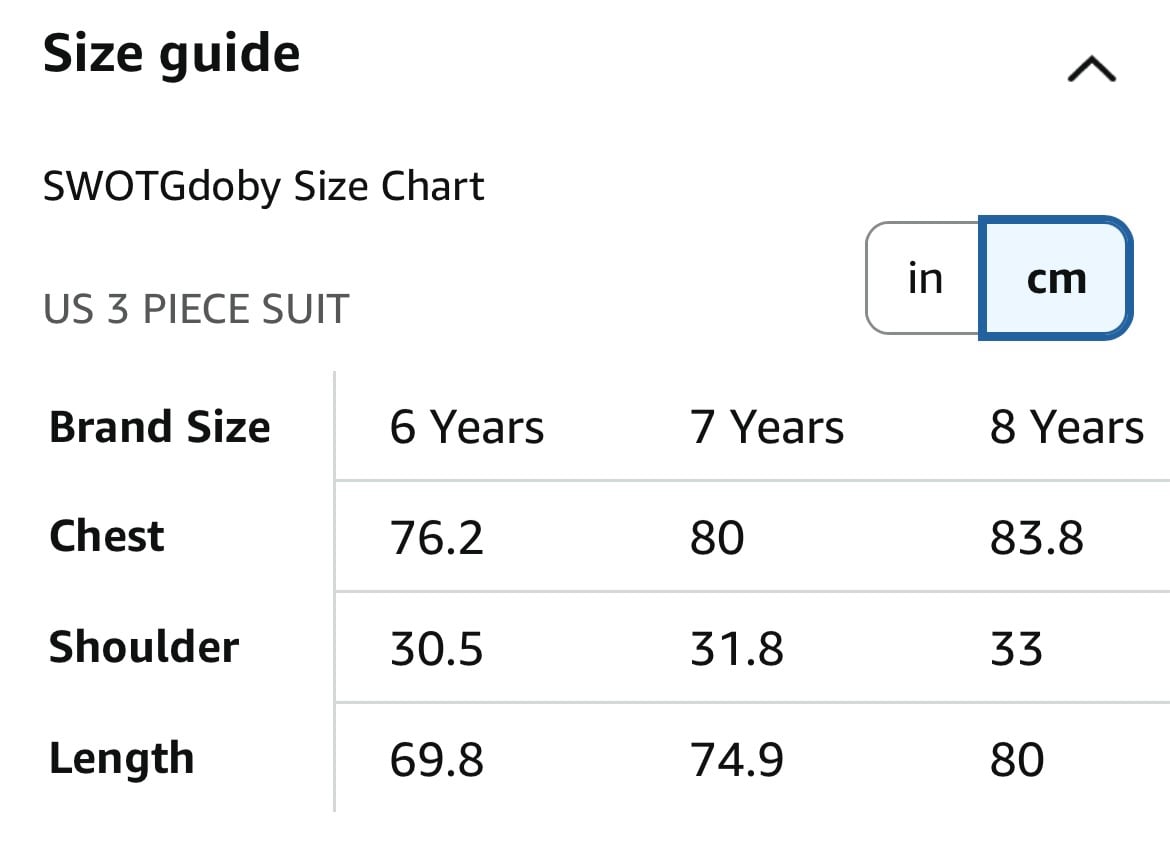This screenshot has height=849, width=1170.
Task: Click the 83.8 chest measurement
Action: (1036, 538)
